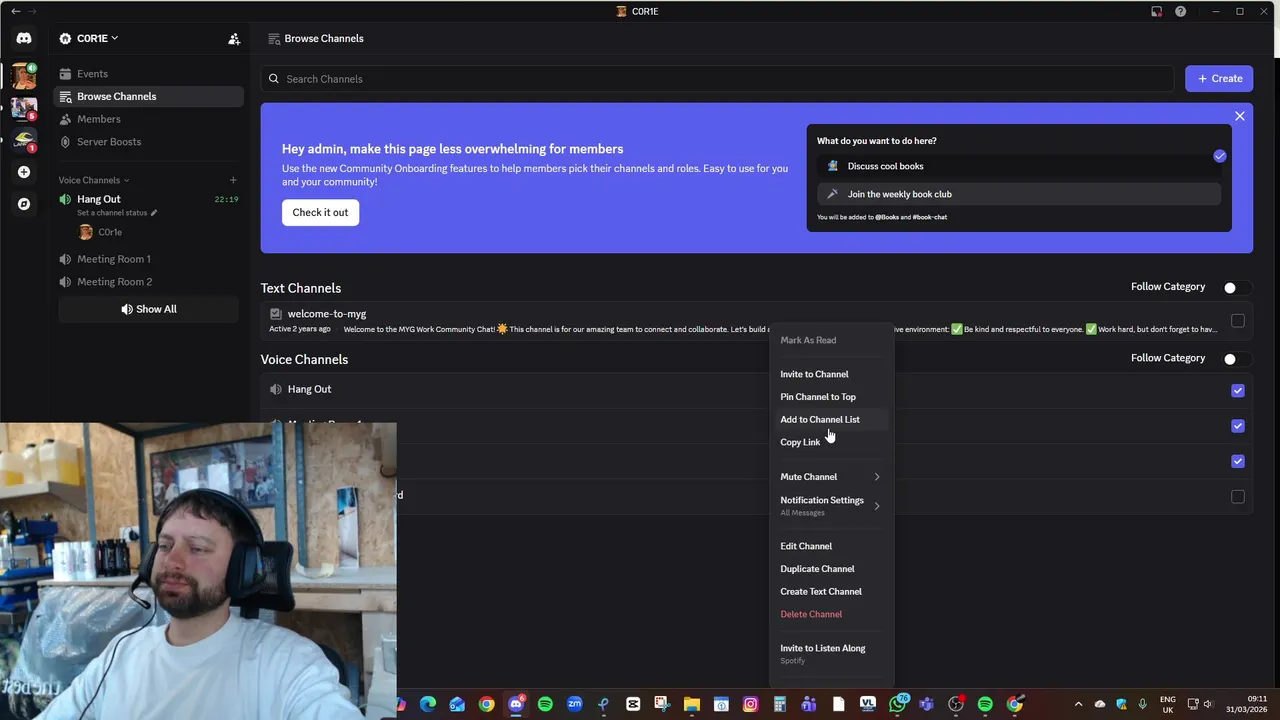The height and width of the screenshot is (720, 1280).
Task: Click the welcome-to-myg channel name
Action: [327, 314]
